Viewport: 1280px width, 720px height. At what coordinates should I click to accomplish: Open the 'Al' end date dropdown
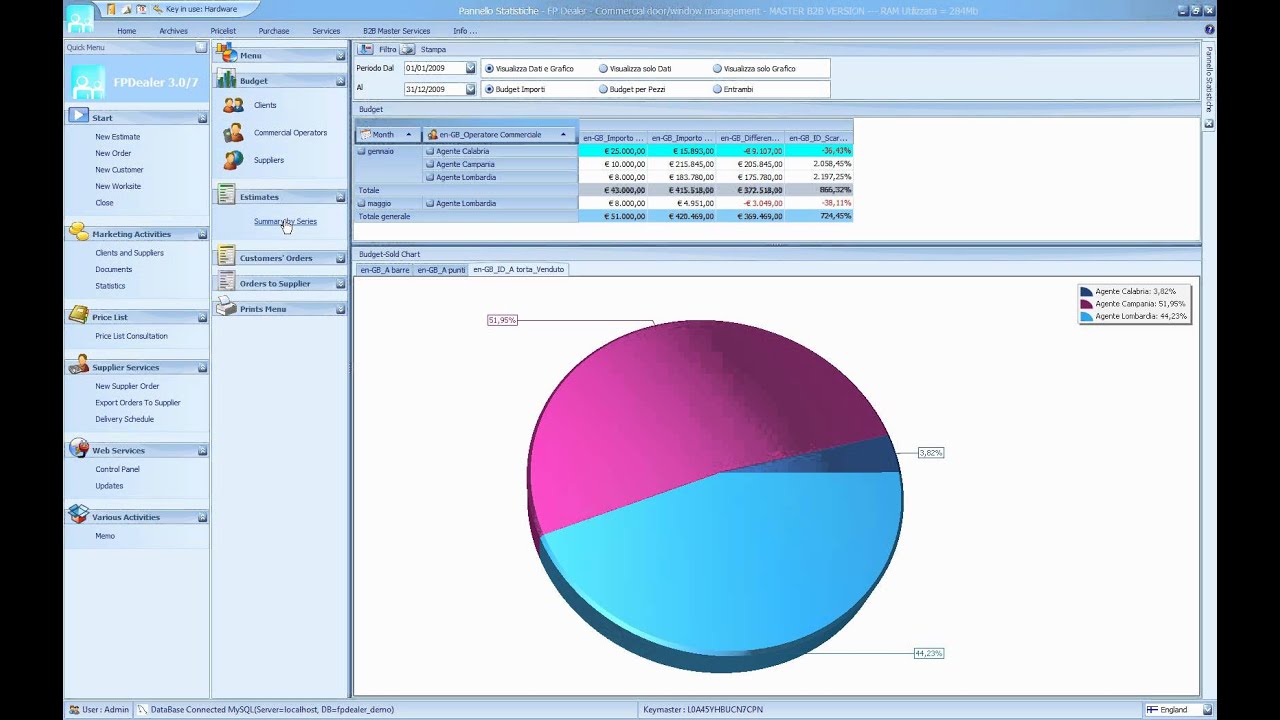pos(470,89)
